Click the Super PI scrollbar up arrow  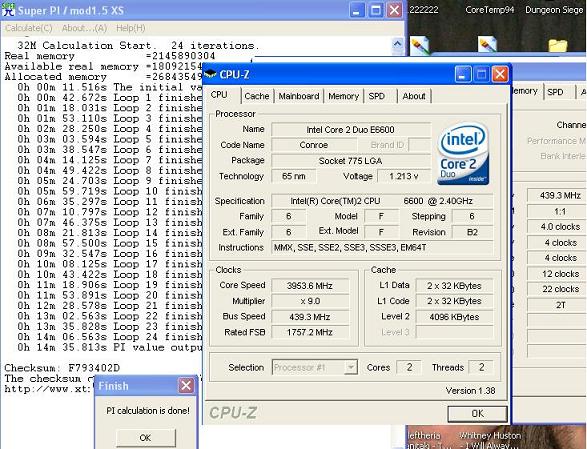point(397,44)
